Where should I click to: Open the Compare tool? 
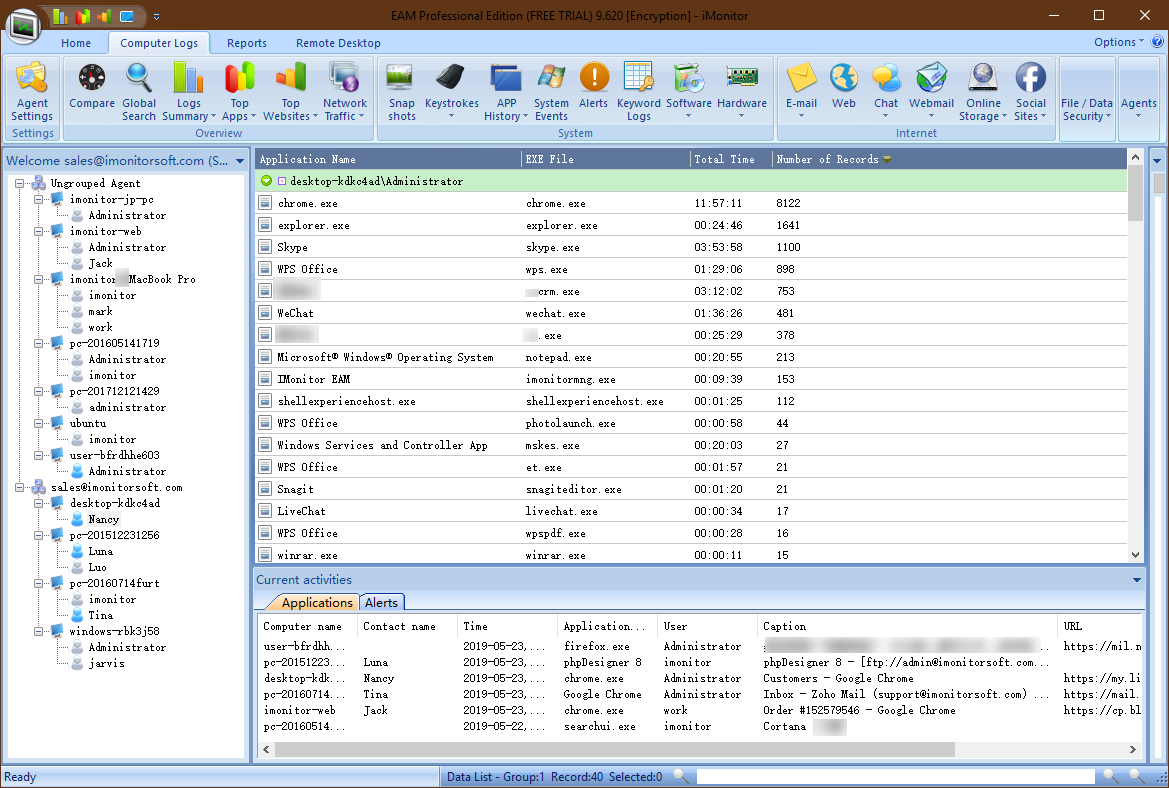[x=92, y=86]
